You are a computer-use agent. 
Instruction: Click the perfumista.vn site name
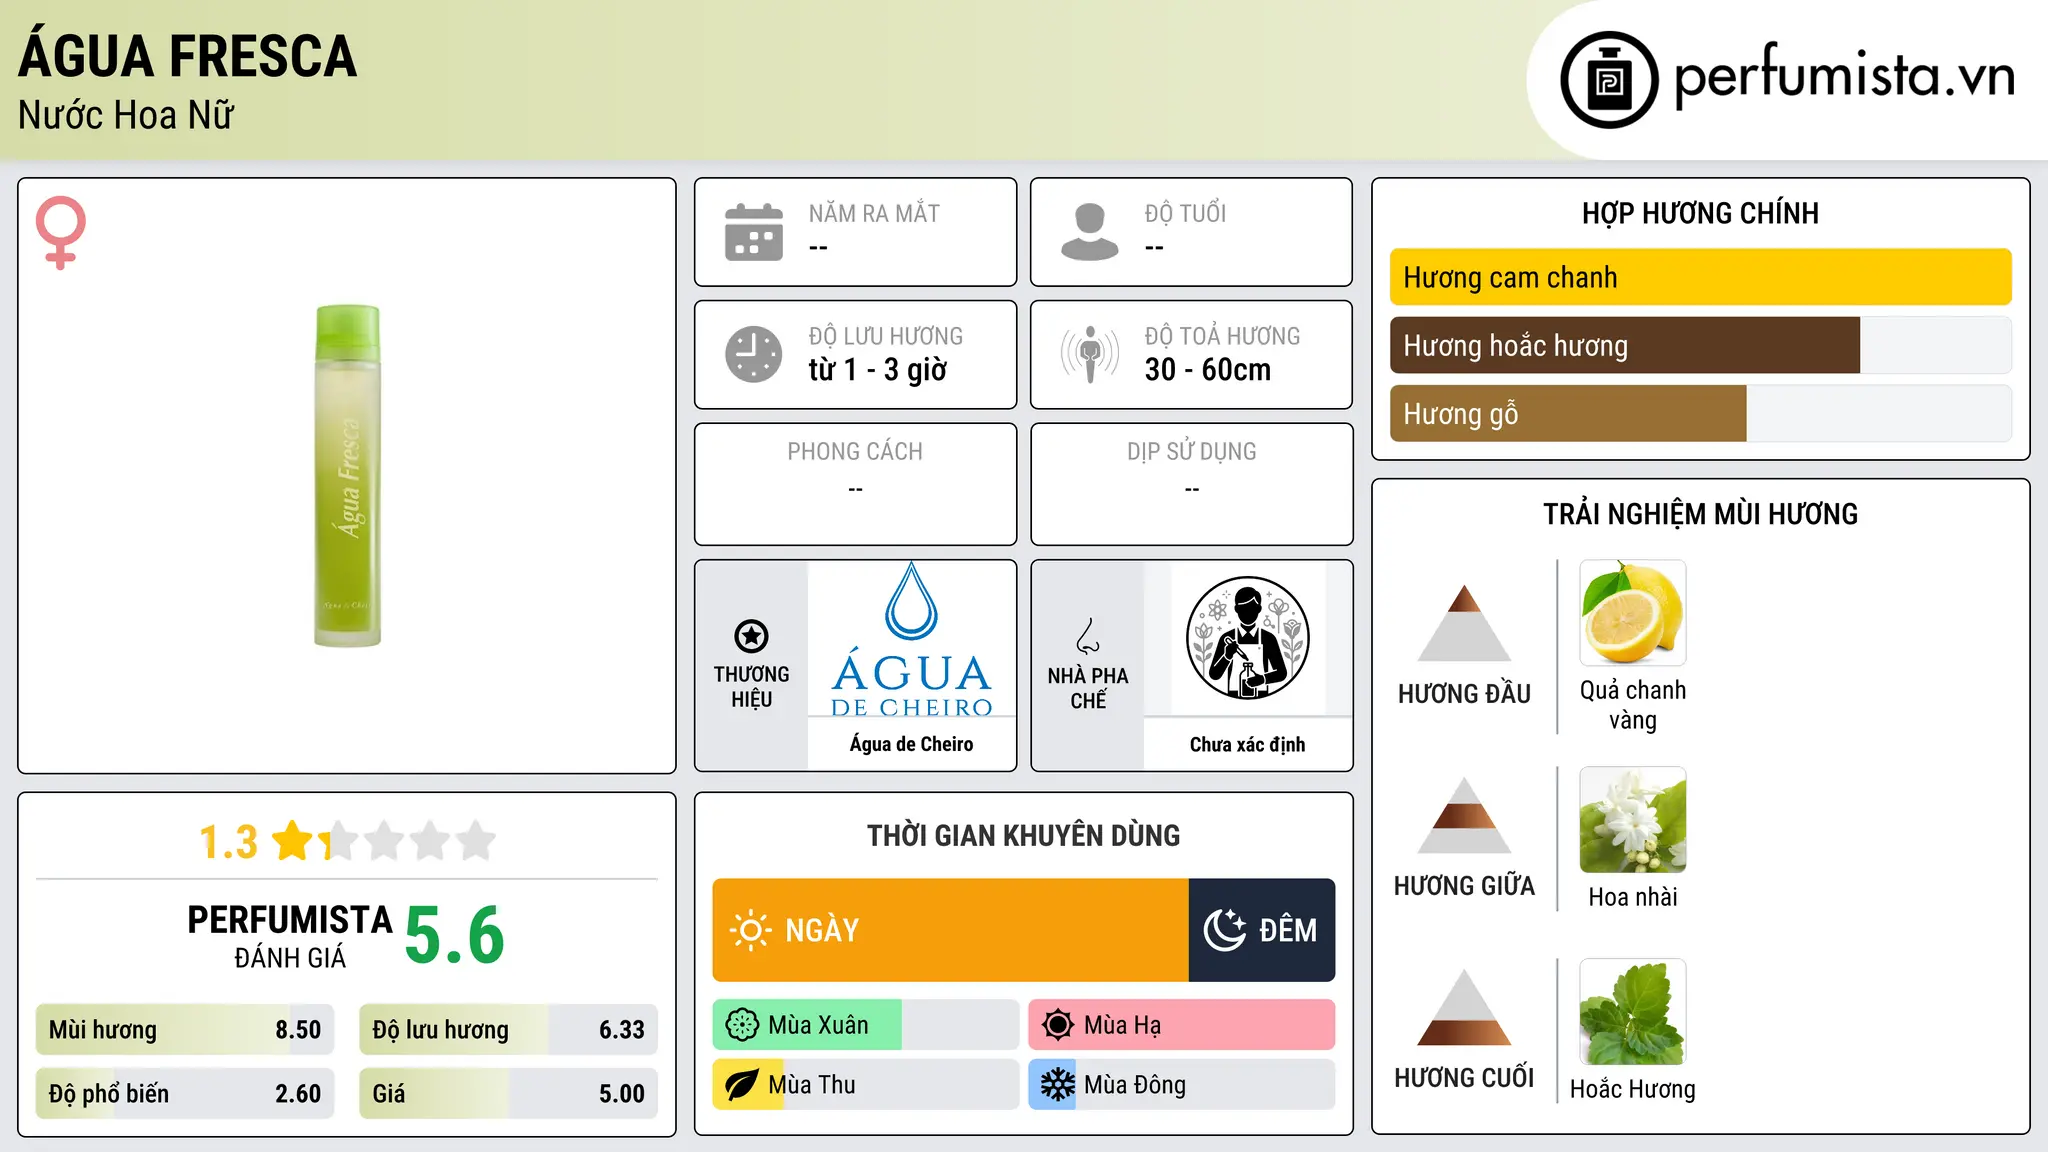tap(1845, 76)
